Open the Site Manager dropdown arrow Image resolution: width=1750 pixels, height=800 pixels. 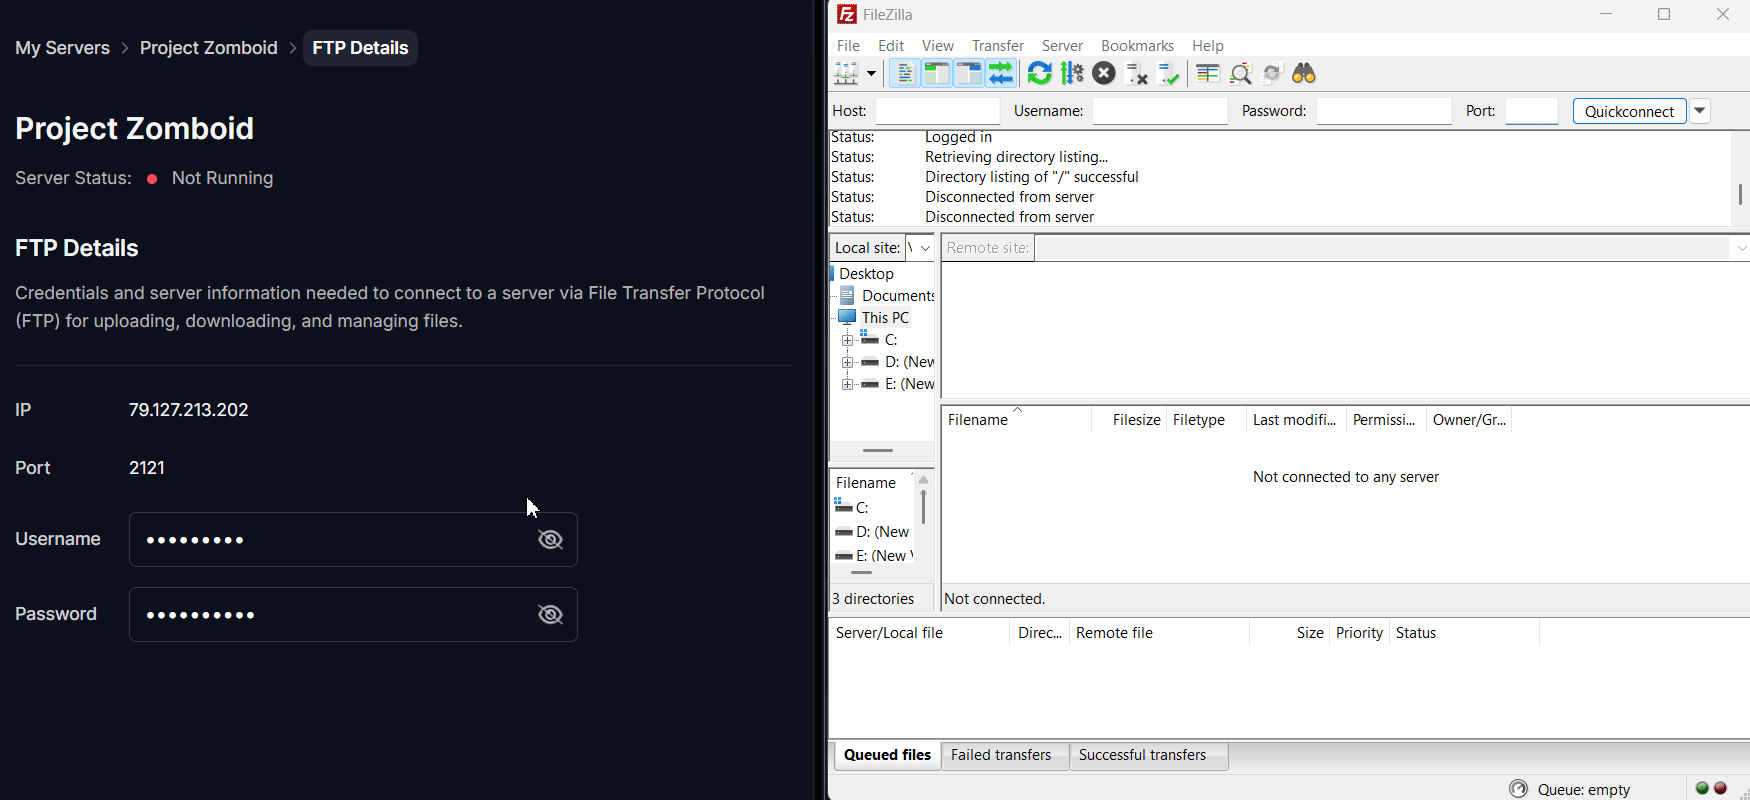[x=872, y=74]
